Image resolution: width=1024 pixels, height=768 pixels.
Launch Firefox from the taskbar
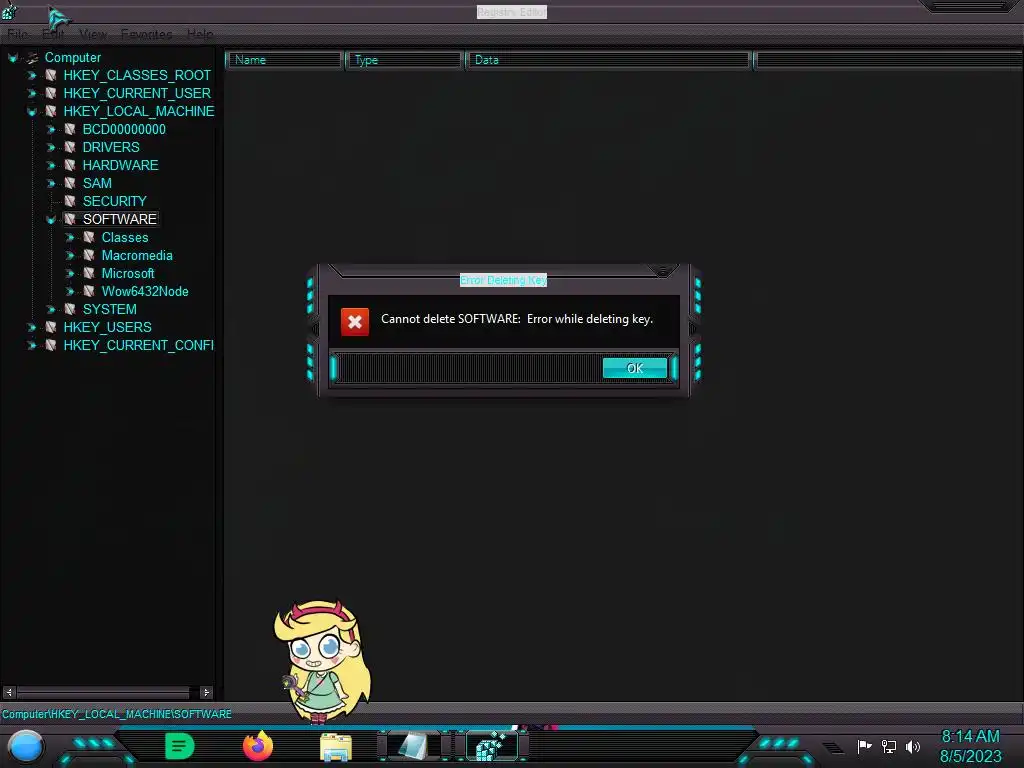[x=258, y=746]
